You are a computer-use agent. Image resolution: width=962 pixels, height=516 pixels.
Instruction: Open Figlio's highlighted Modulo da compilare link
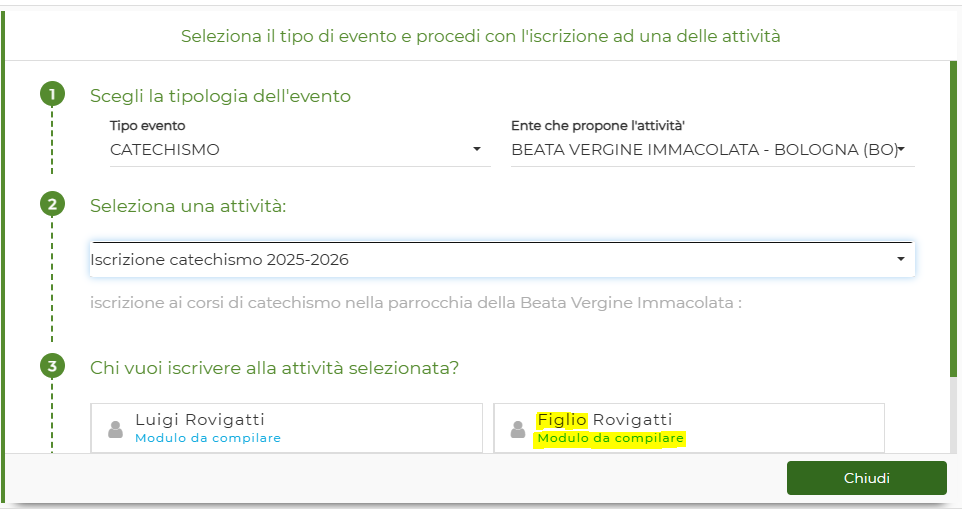coord(610,438)
